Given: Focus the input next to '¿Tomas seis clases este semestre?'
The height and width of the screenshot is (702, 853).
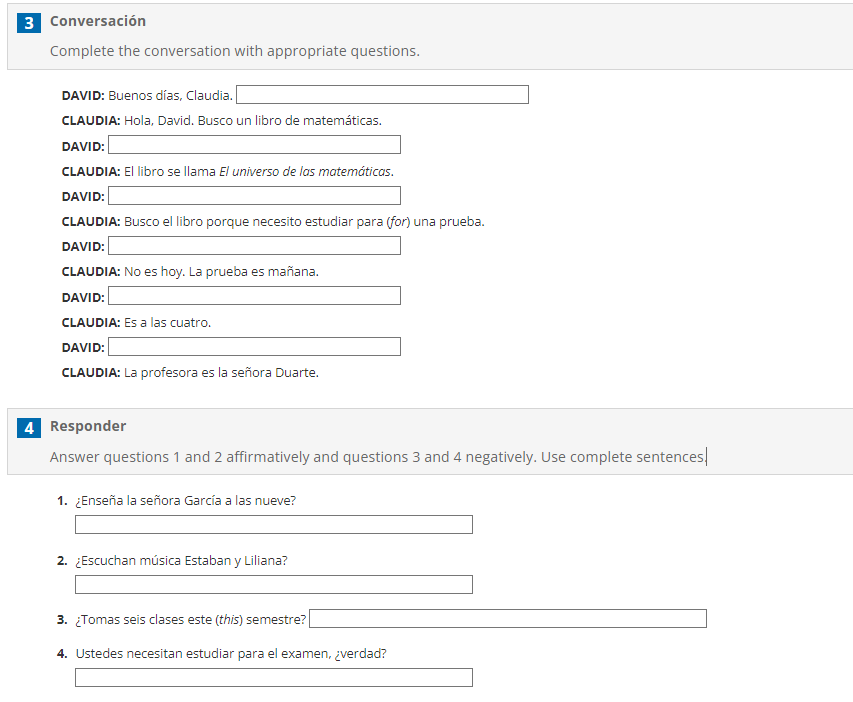Looking at the screenshot, I should pyautogui.click(x=508, y=619).
